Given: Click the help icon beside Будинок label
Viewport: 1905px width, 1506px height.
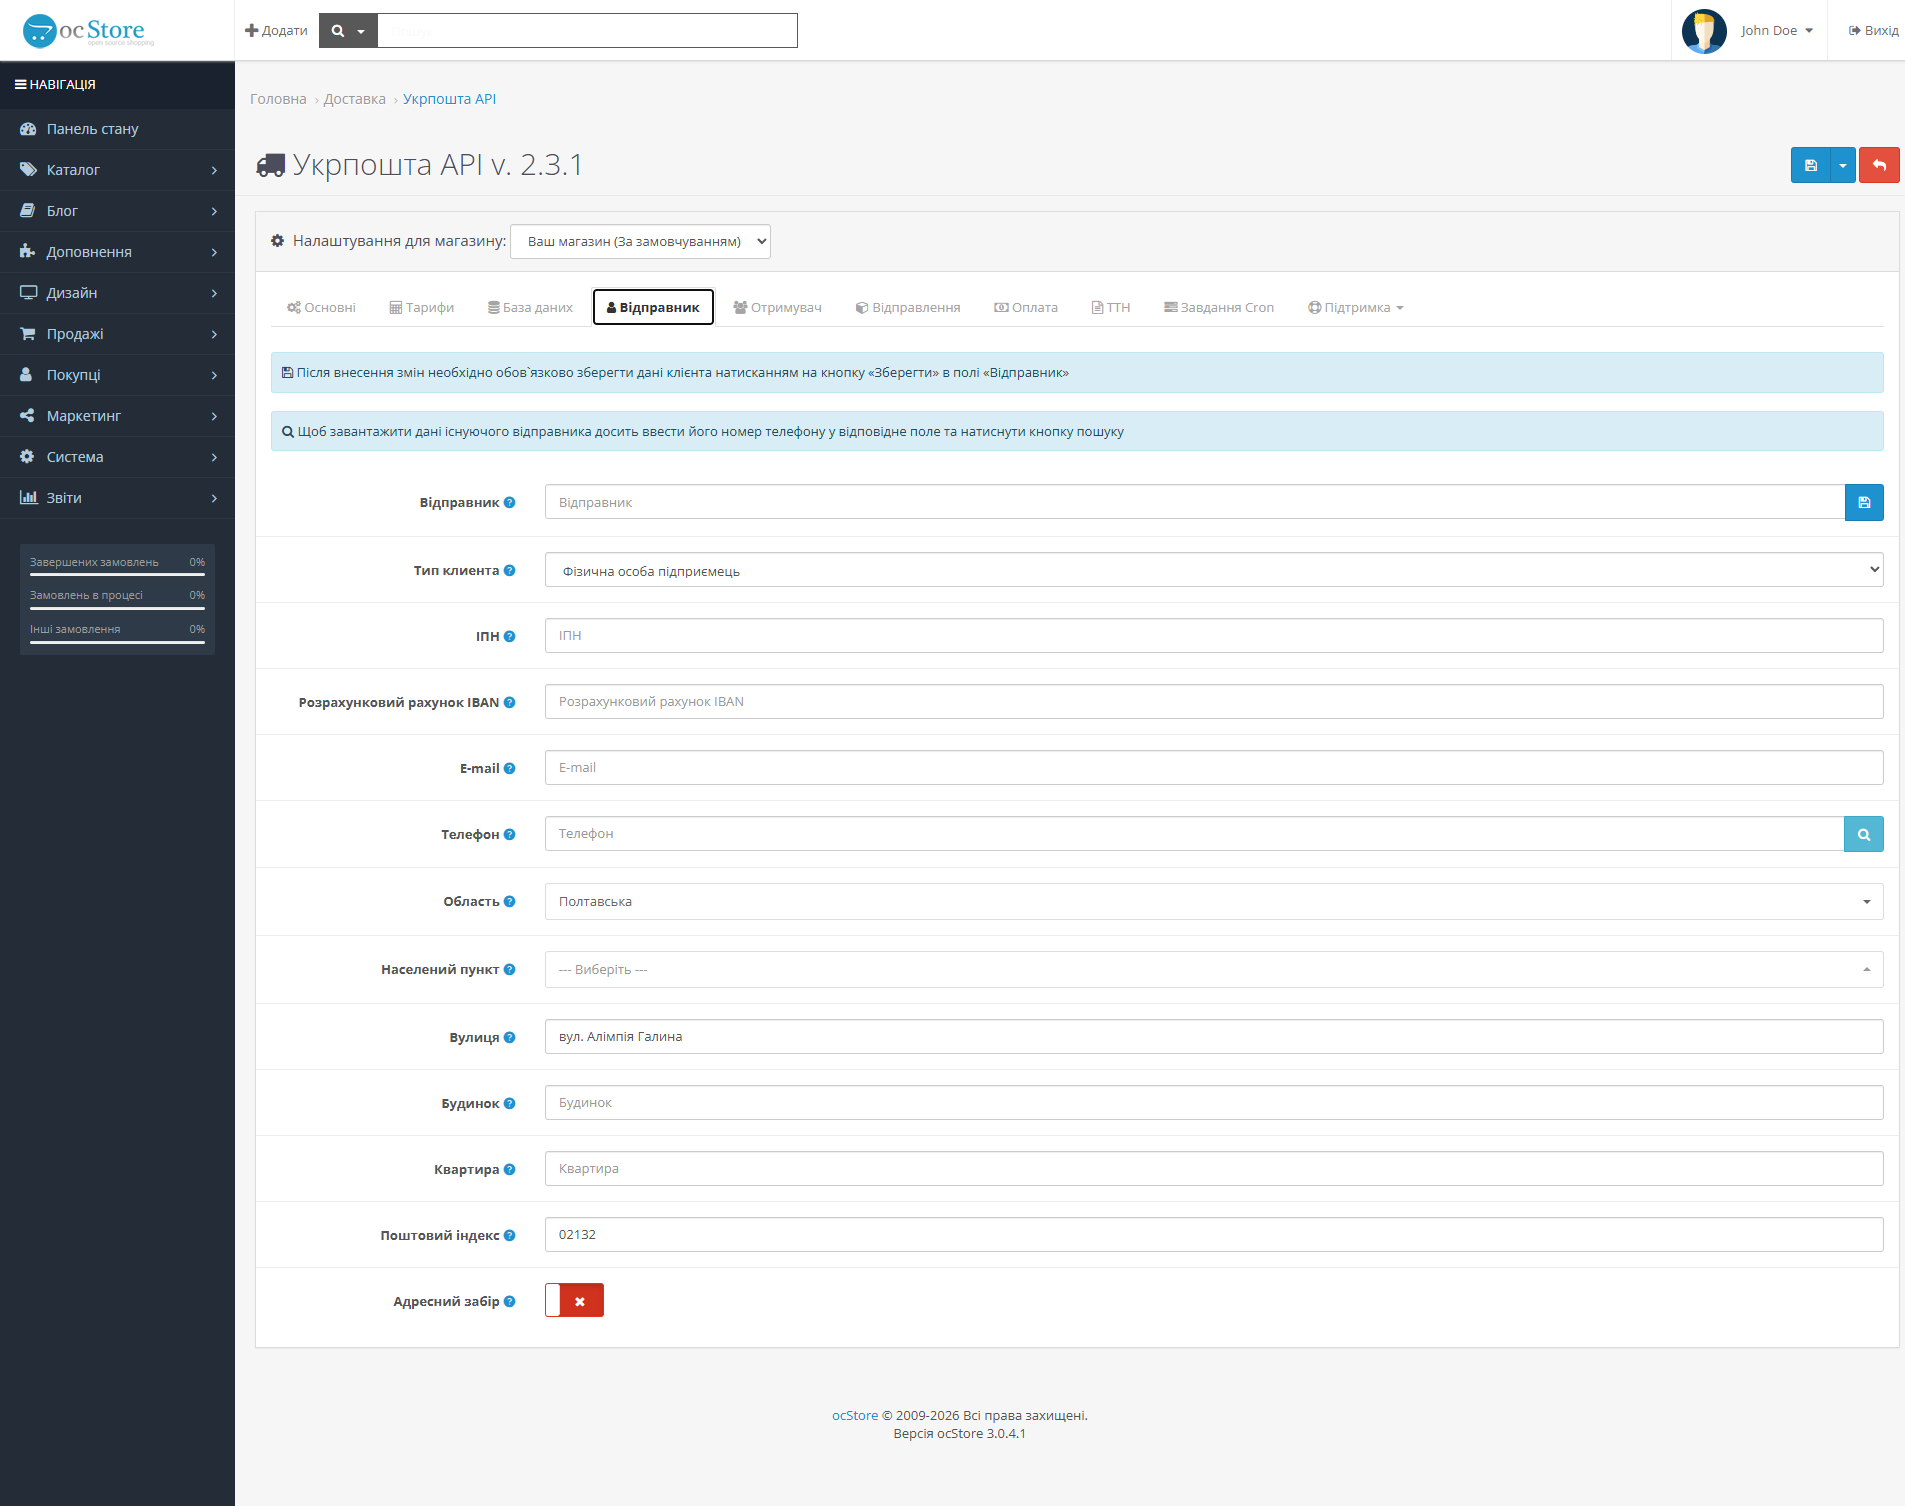Looking at the screenshot, I should click(510, 1103).
